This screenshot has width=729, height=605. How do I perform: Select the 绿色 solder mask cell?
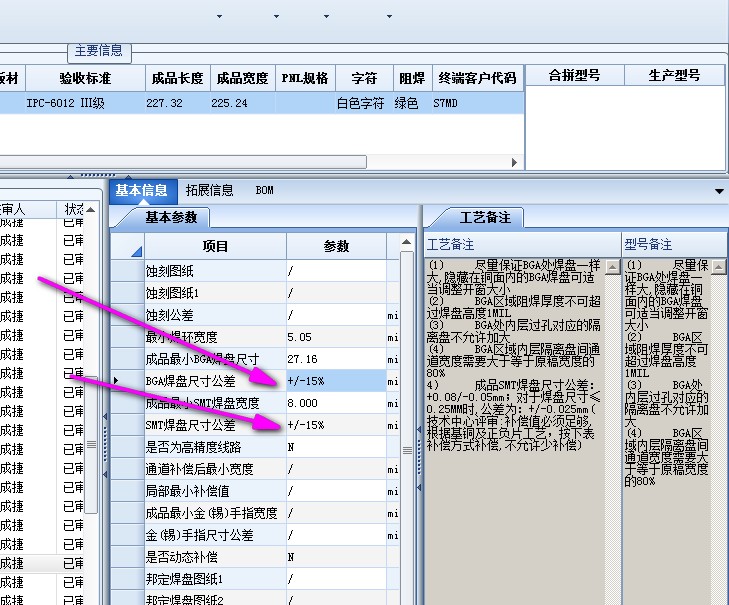(412, 103)
